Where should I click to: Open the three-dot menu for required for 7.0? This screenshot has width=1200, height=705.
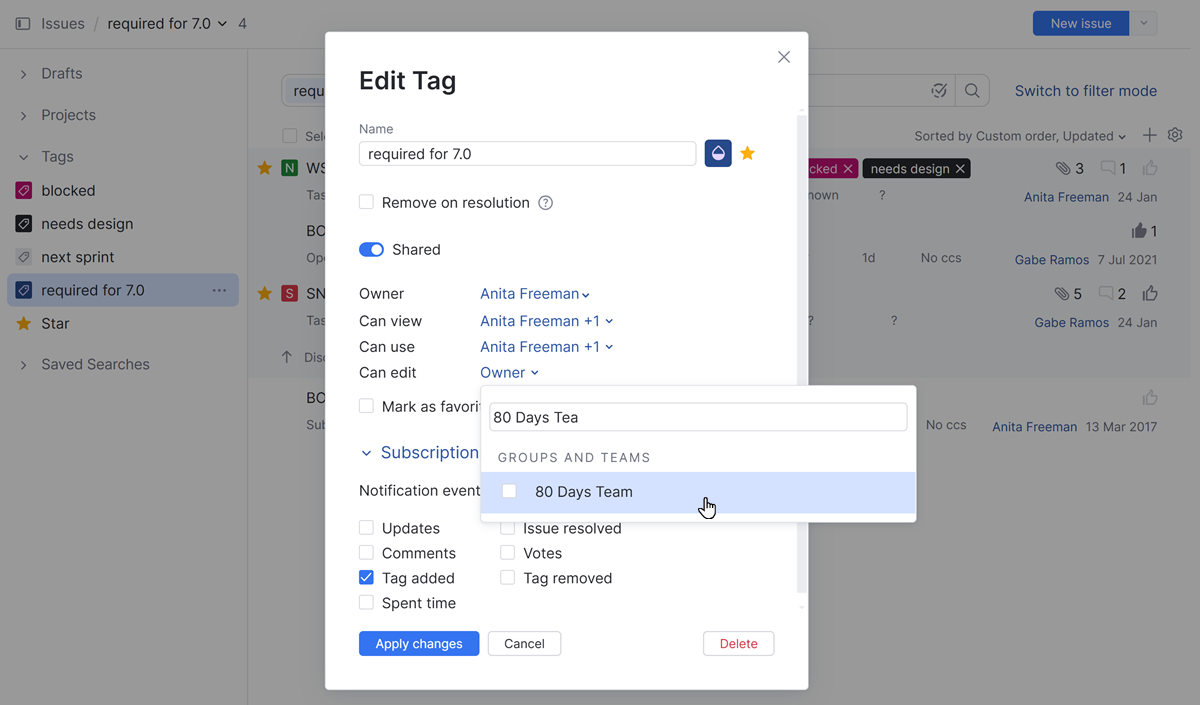(219, 291)
